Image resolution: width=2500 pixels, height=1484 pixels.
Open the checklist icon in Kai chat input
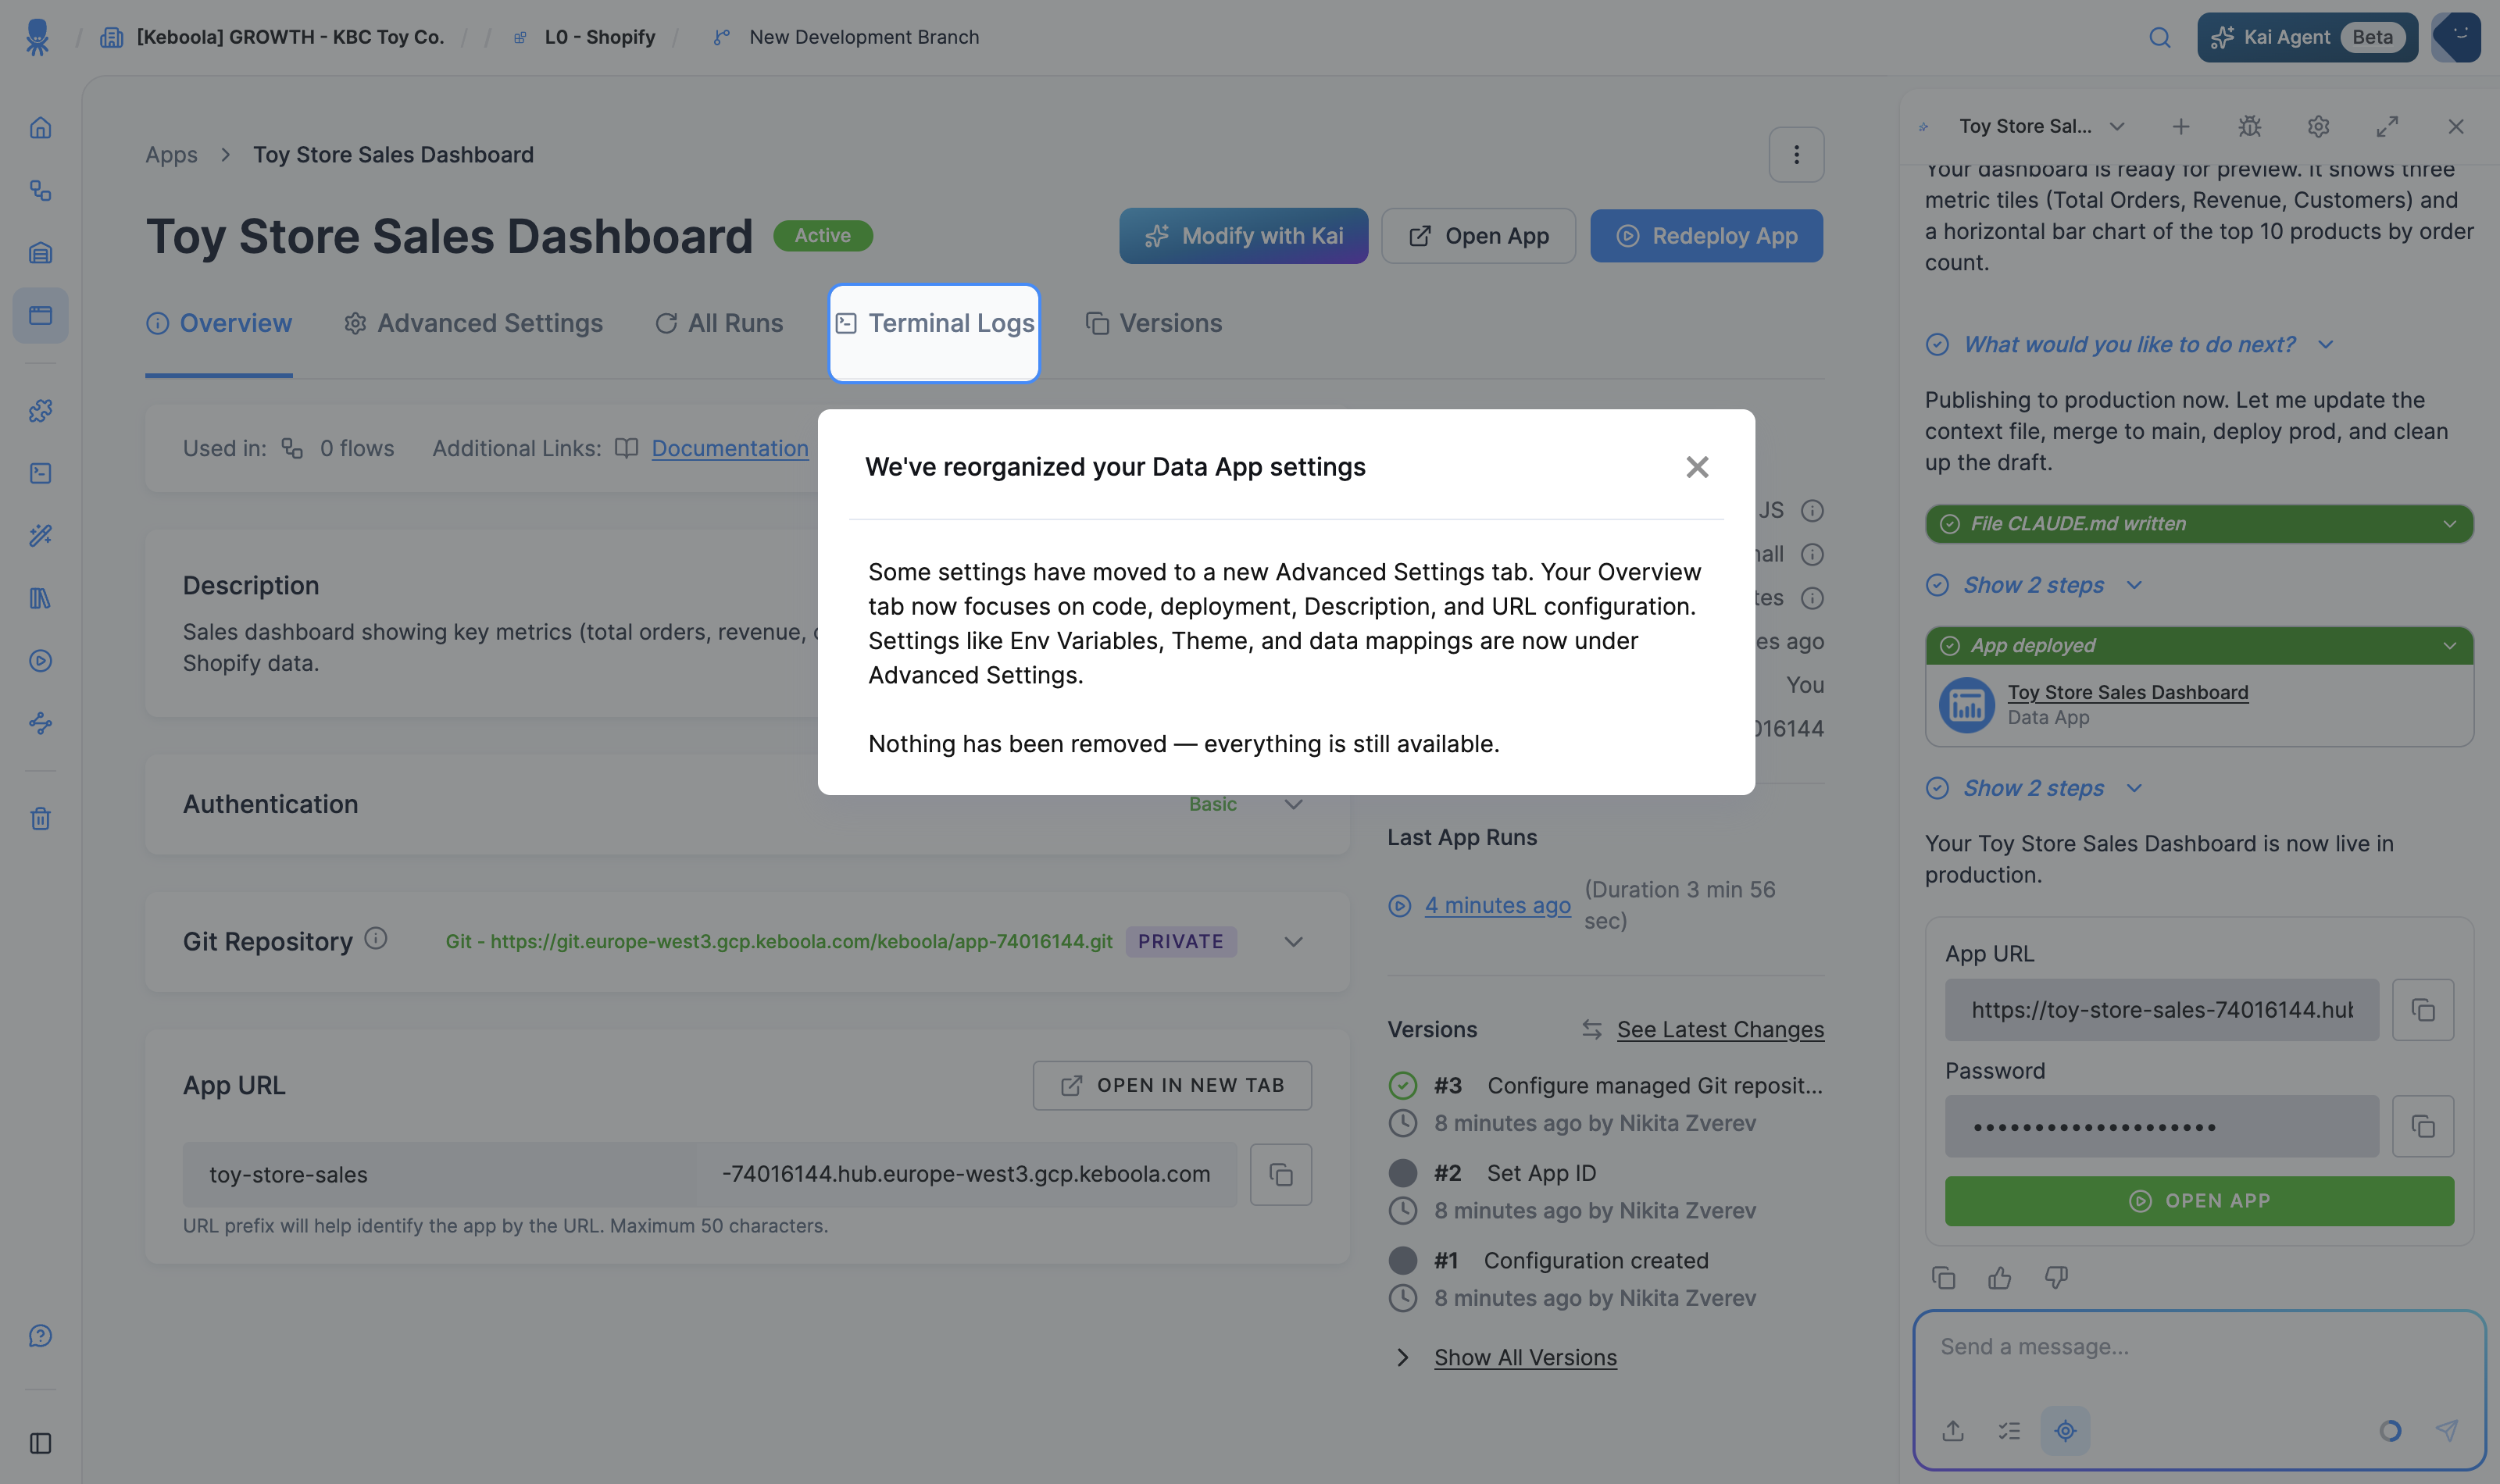tap(2009, 1431)
